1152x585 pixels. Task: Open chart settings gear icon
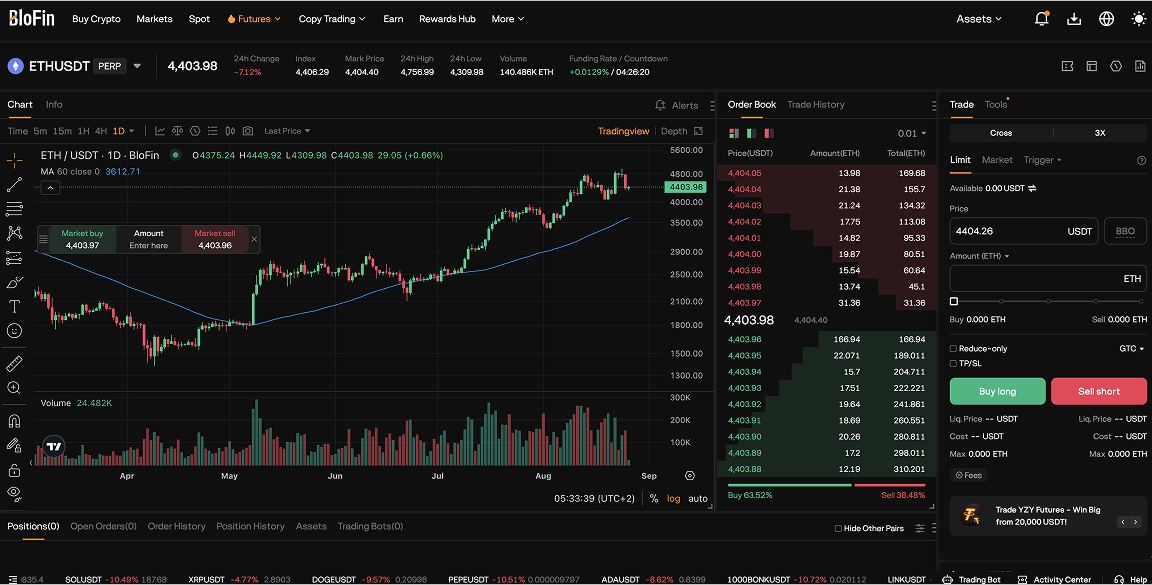click(x=689, y=475)
